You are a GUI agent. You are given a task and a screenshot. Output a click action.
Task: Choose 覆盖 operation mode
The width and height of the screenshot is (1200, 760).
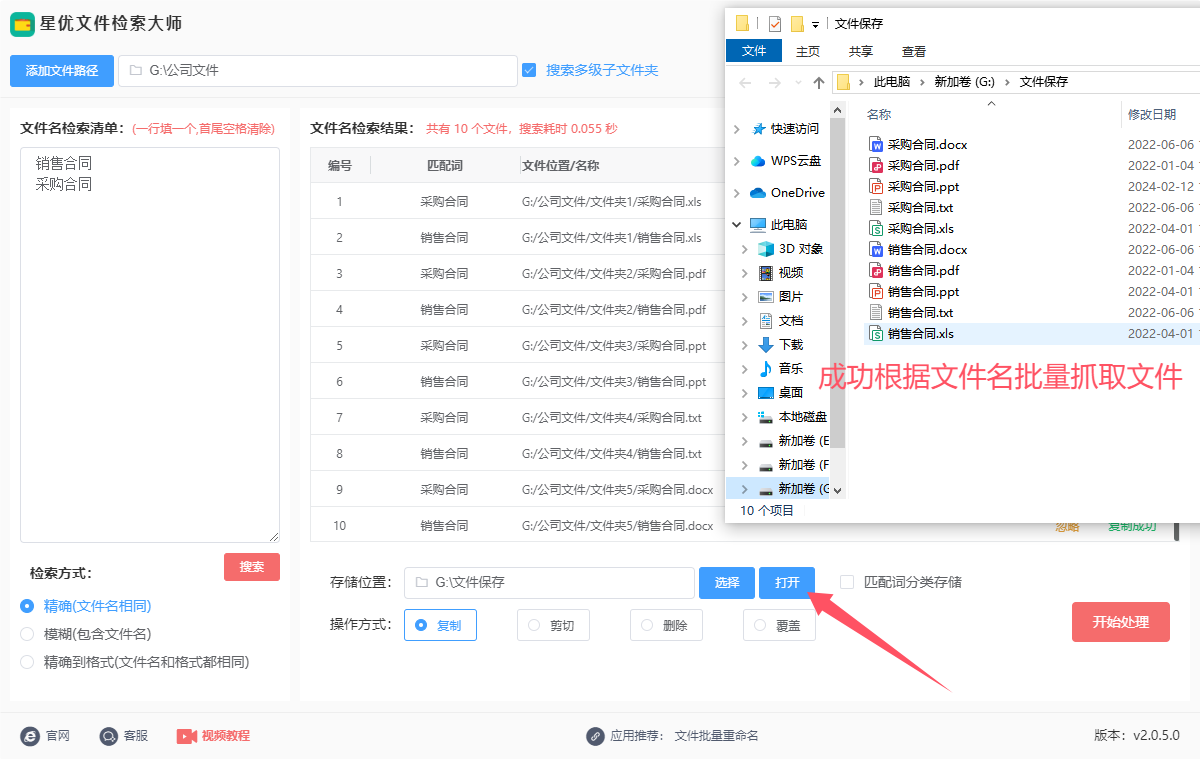tap(779, 625)
